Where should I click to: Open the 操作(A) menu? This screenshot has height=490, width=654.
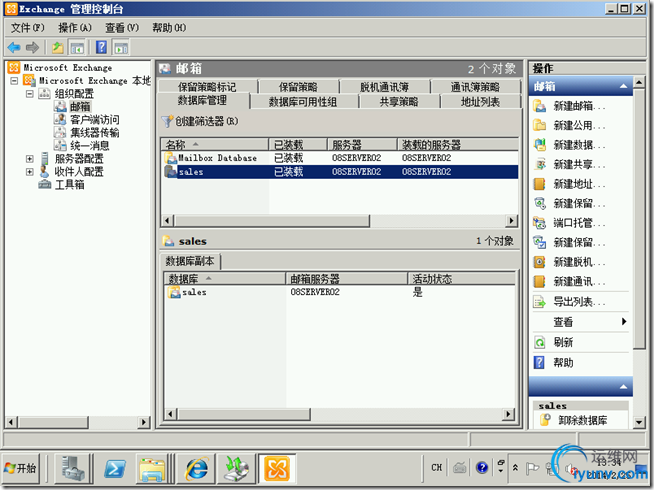[x=75, y=28]
